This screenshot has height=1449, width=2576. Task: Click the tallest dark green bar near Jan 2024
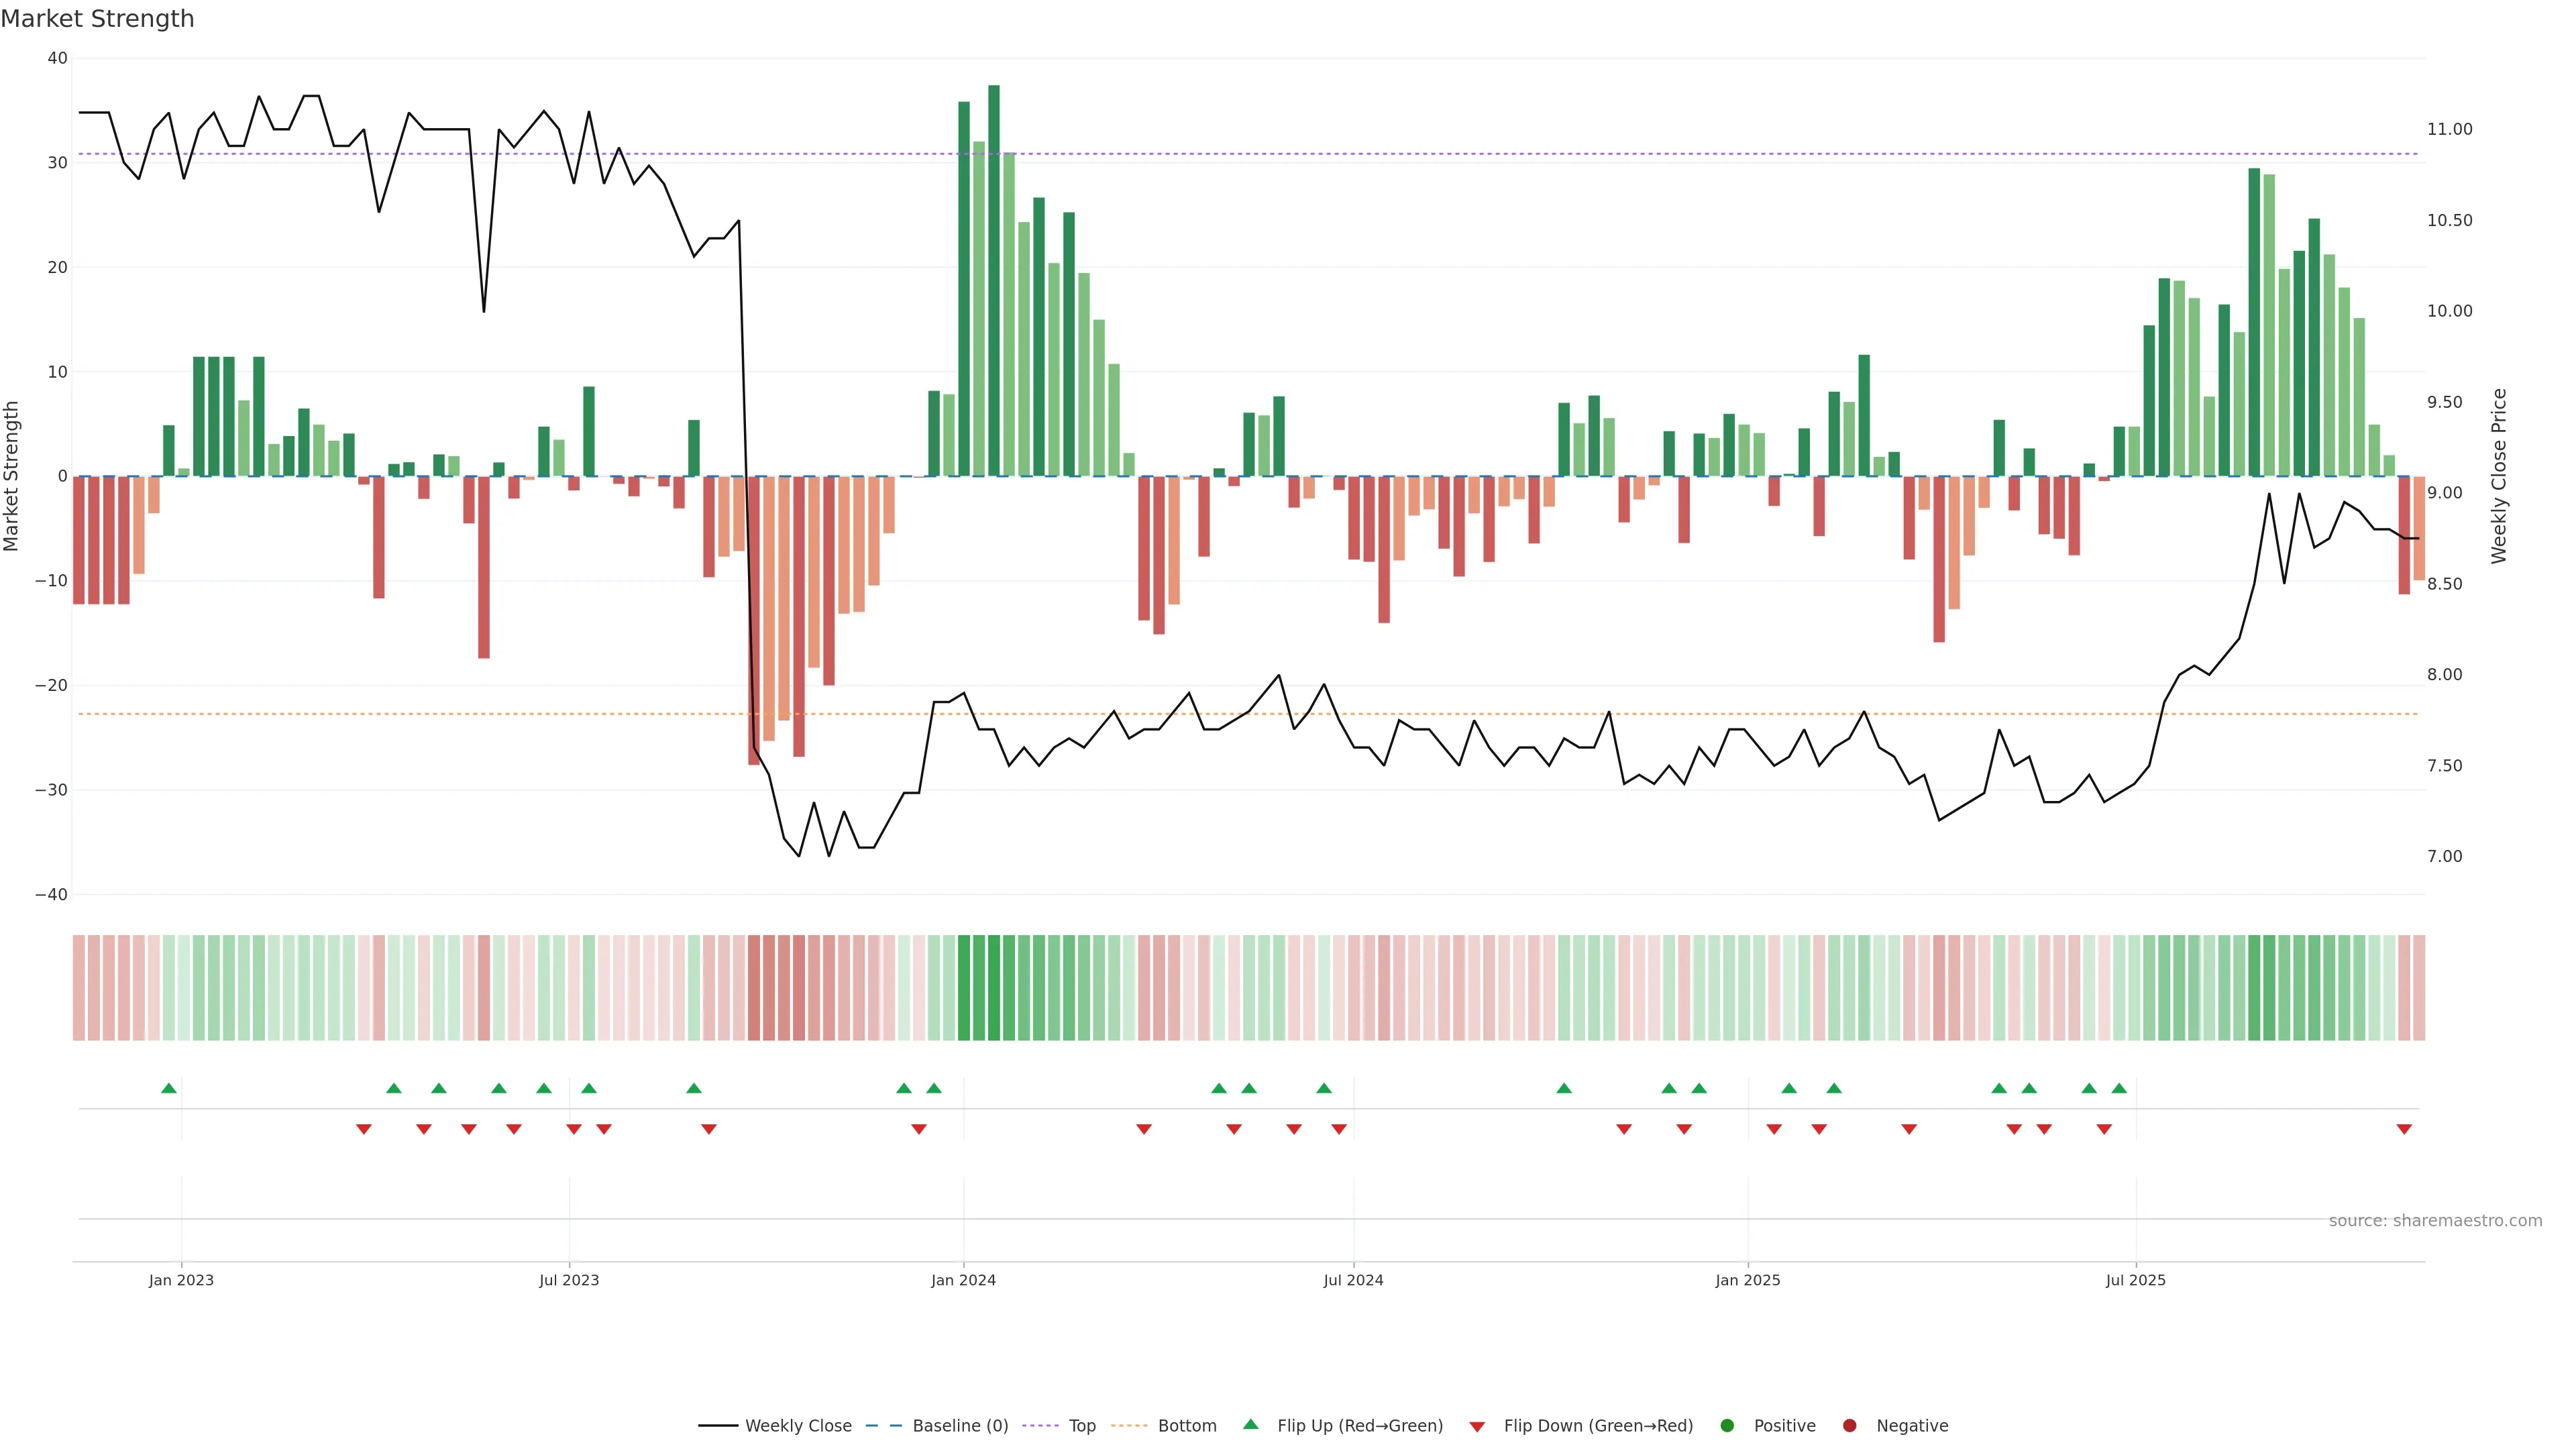point(993,280)
